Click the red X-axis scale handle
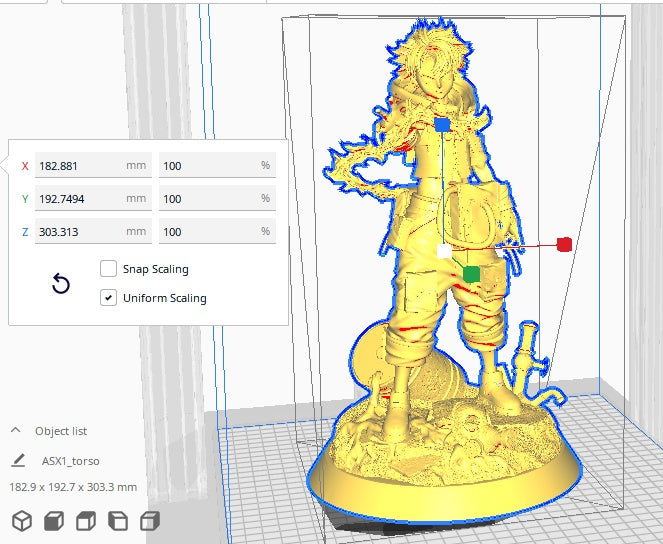 click(564, 244)
